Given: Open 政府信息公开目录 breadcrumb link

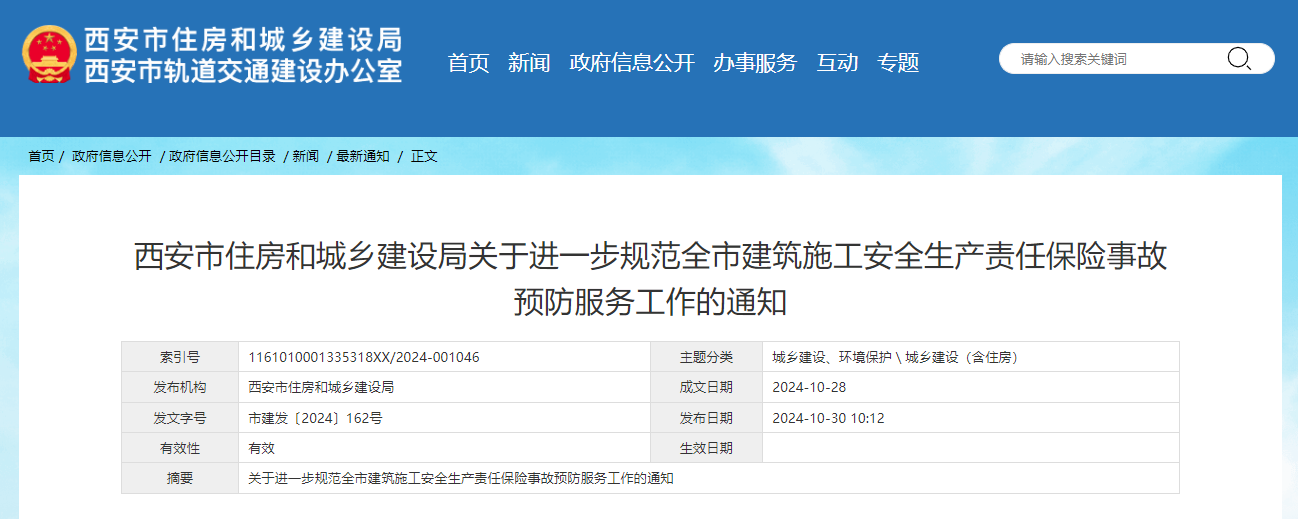Looking at the screenshot, I should (222, 156).
